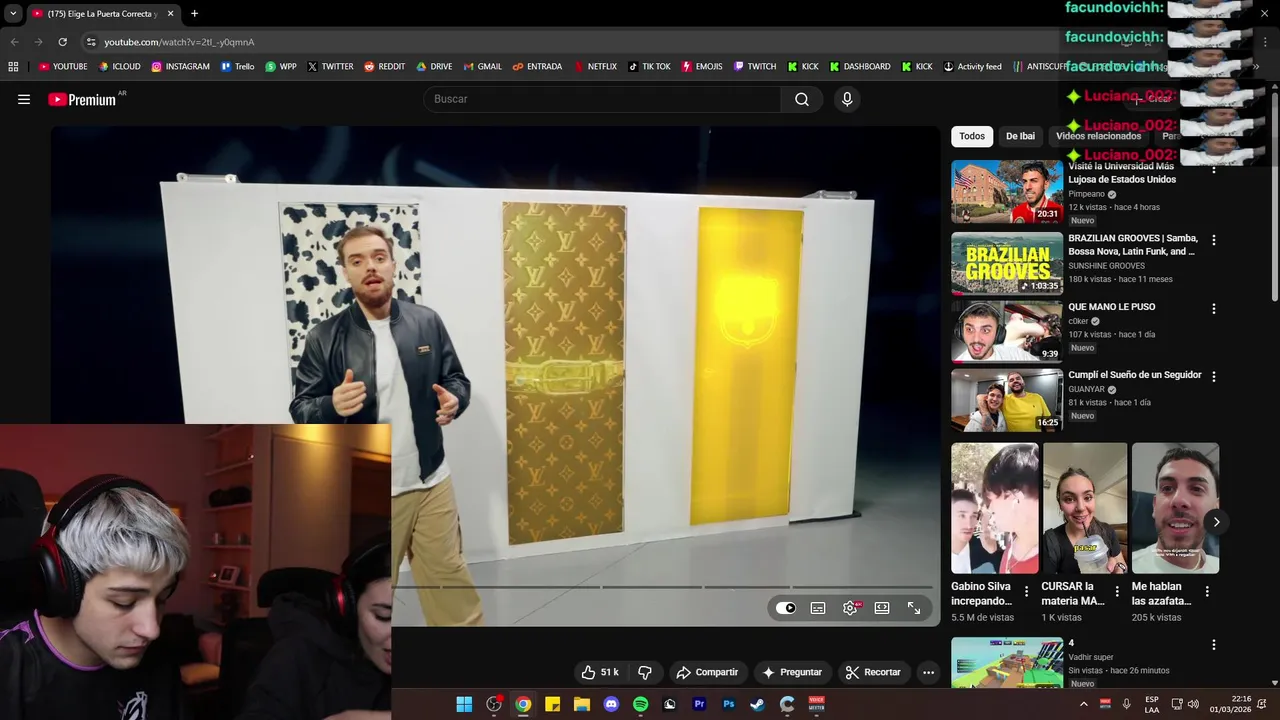Go back to previous page

[14, 42]
